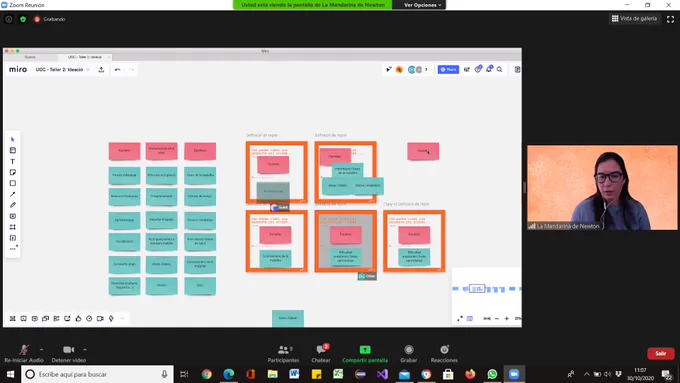Toggle hide collaborators' cursors
Image resolution: width=680 pixels, height=383 pixels.
coord(389,69)
